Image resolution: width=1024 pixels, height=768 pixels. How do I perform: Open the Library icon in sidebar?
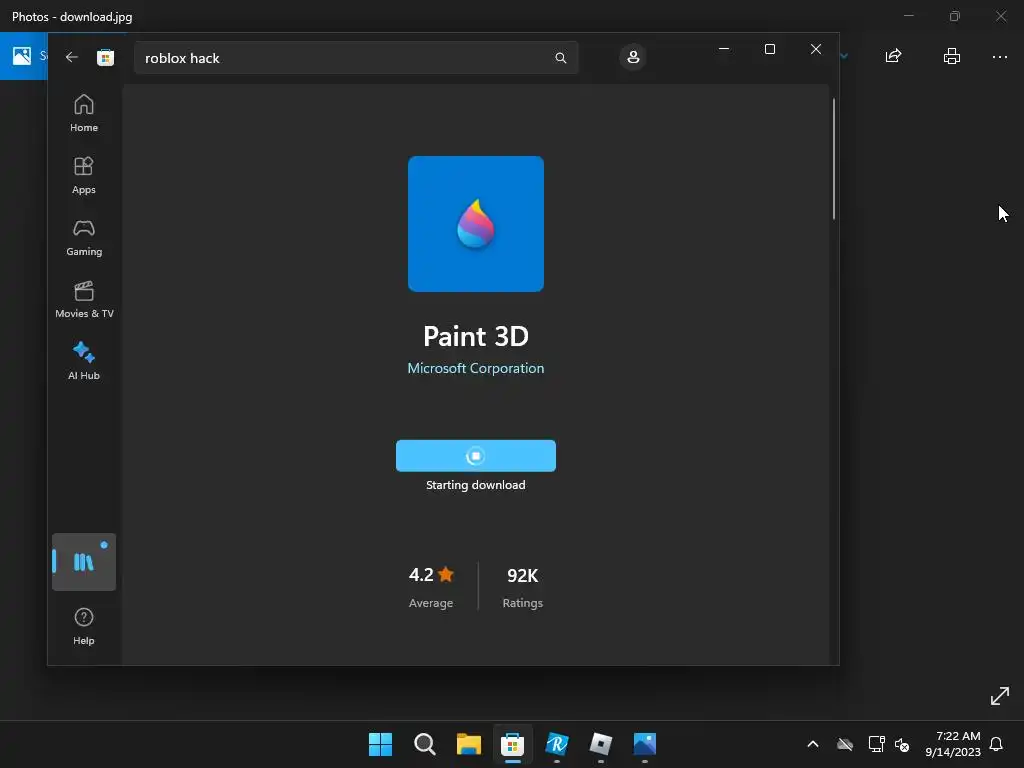tap(84, 562)
